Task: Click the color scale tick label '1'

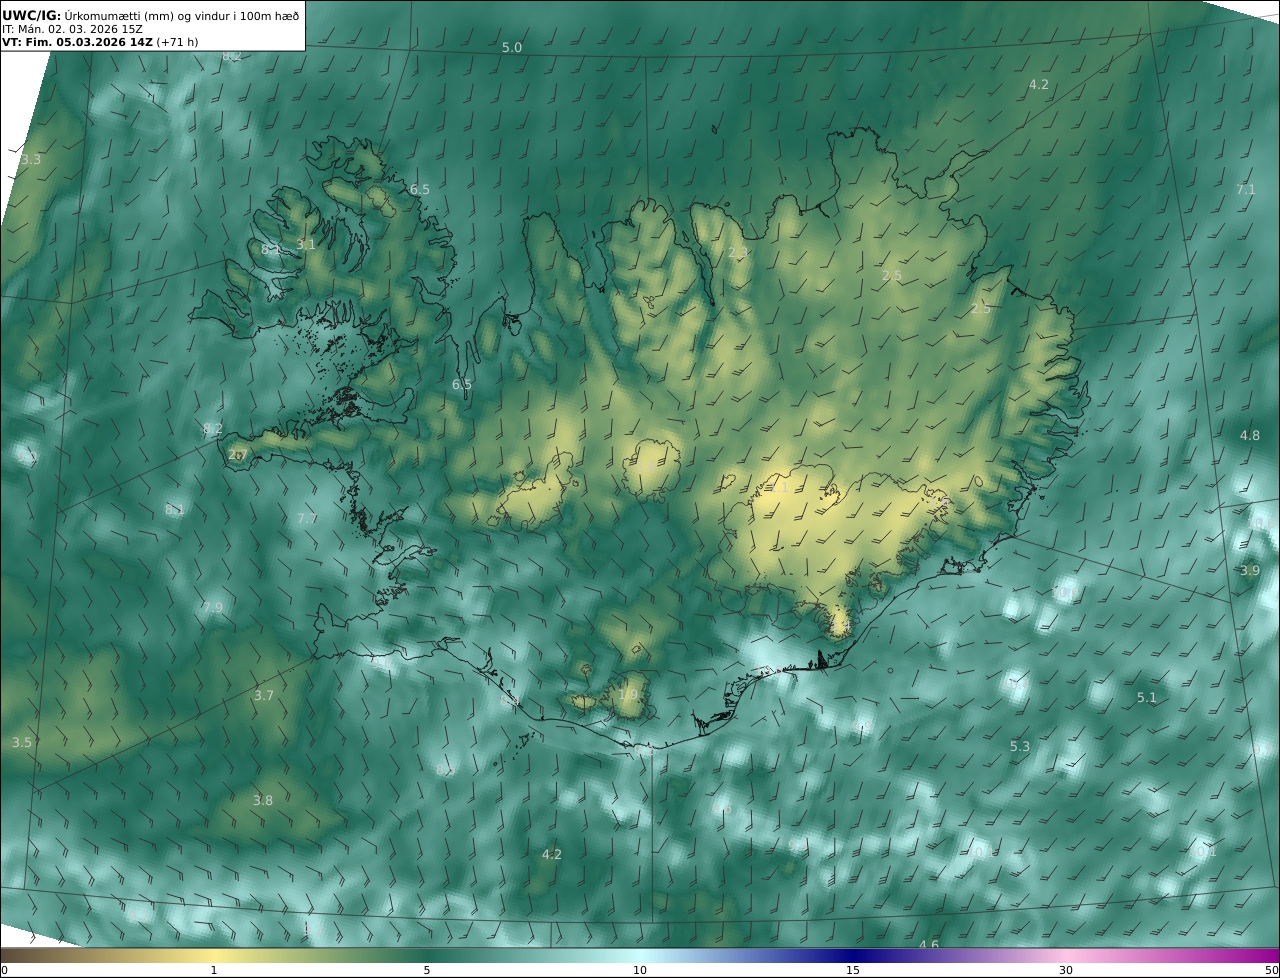Action: coord(214,970)
